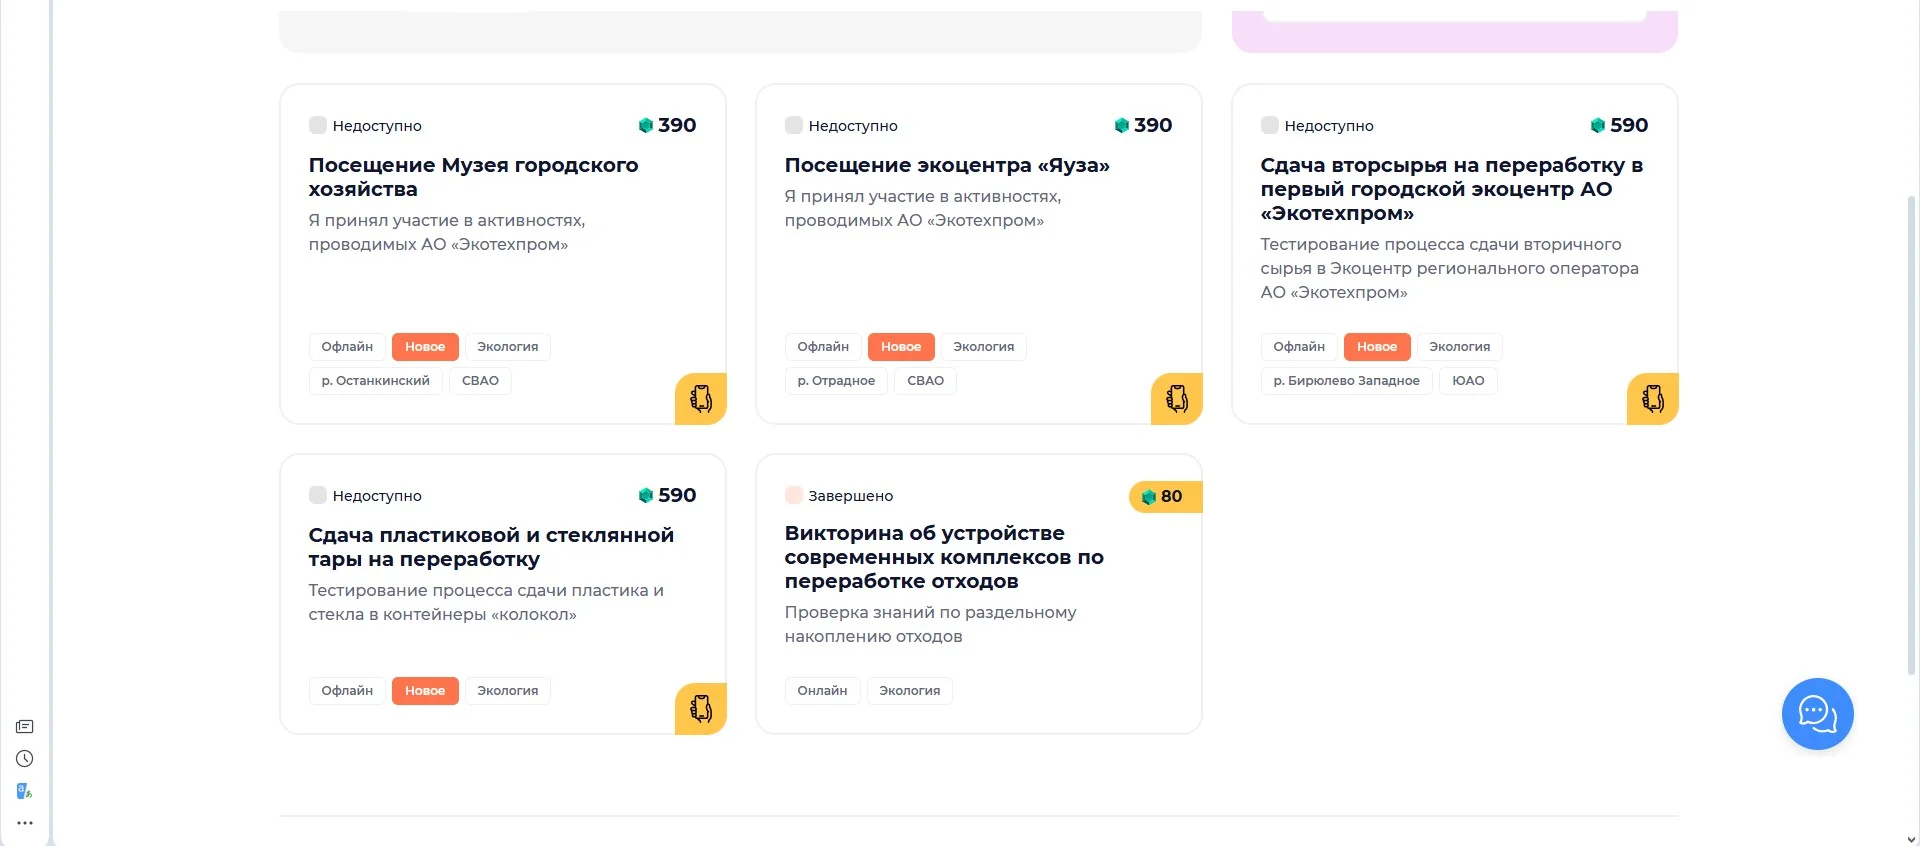
Task: Open the sidebar history clock icon
Action: point(25,759)
